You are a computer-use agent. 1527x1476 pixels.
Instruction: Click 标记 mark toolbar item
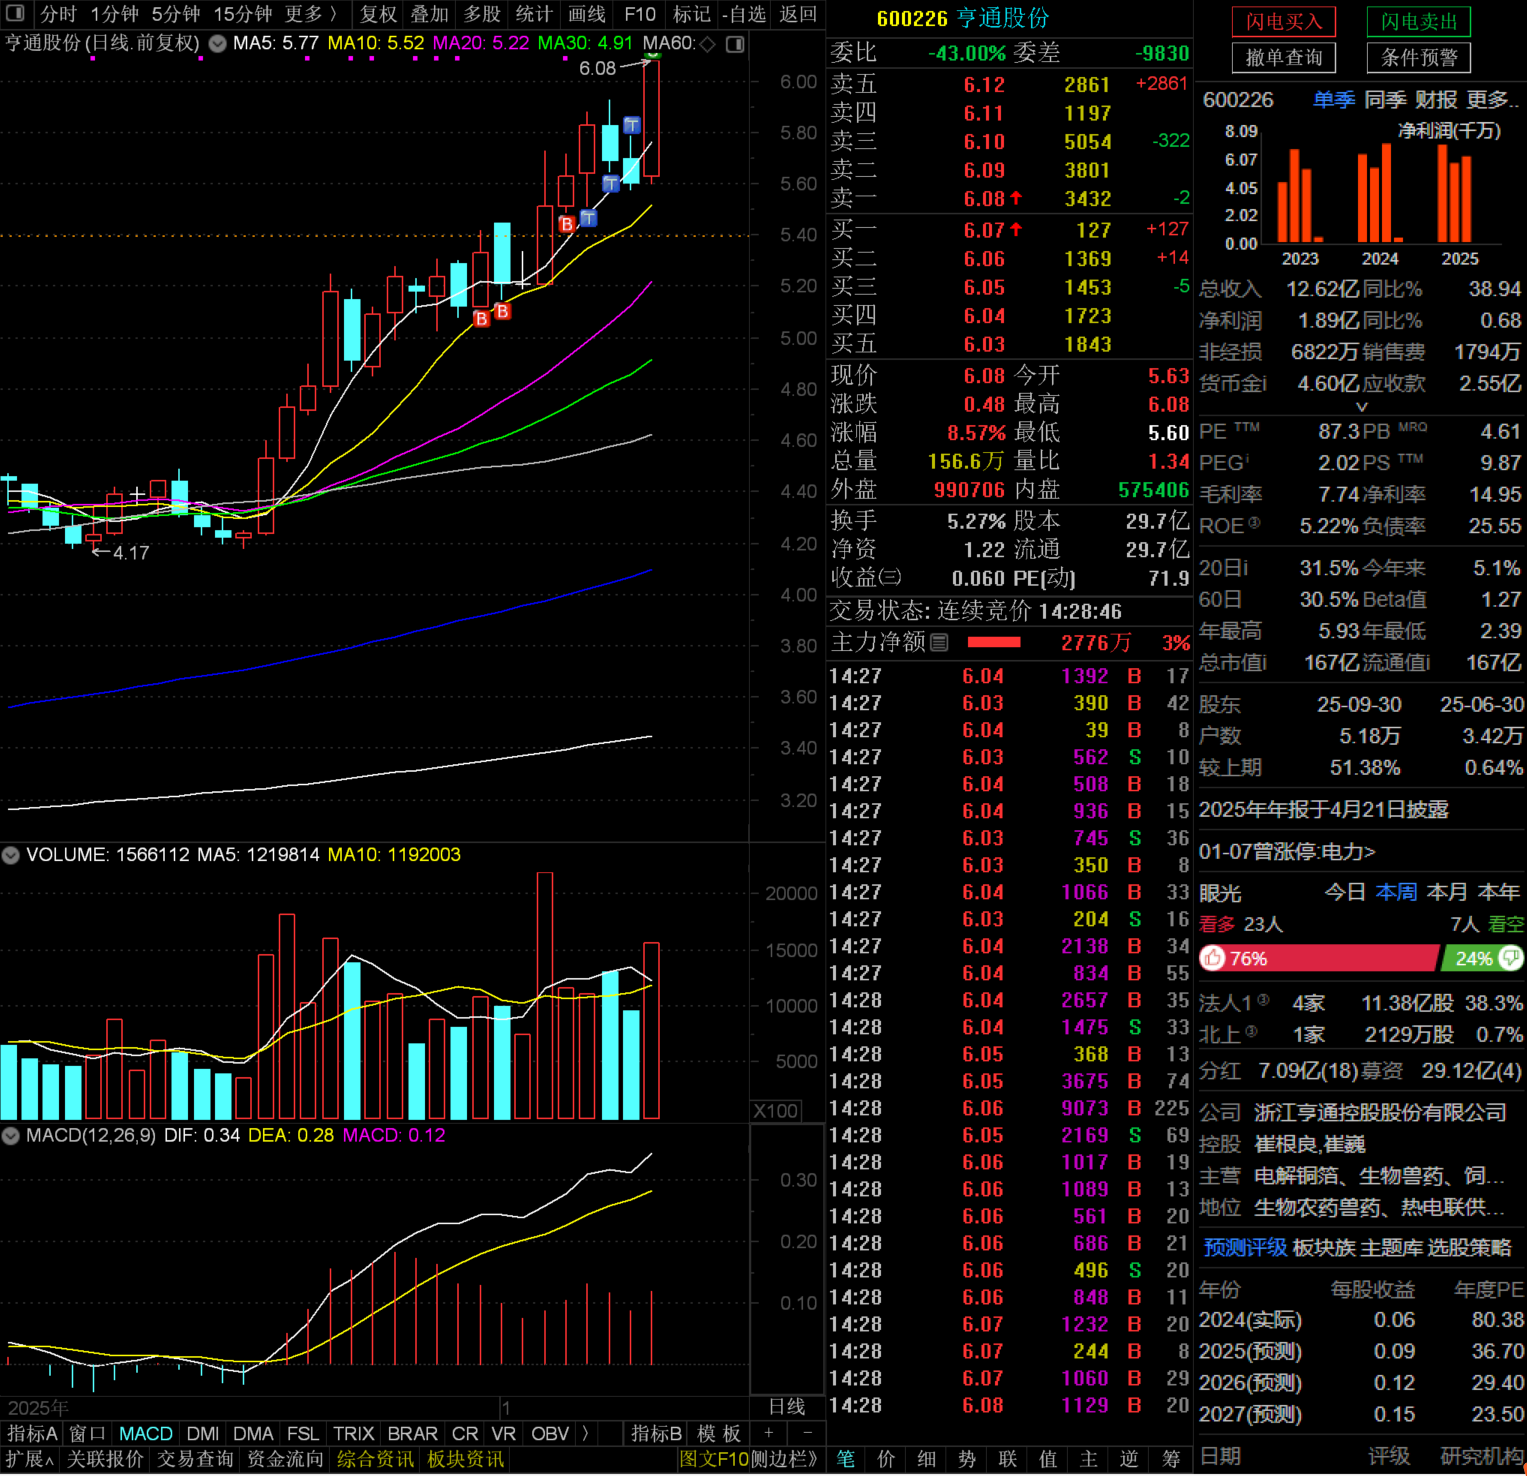(x=692, y=14)
